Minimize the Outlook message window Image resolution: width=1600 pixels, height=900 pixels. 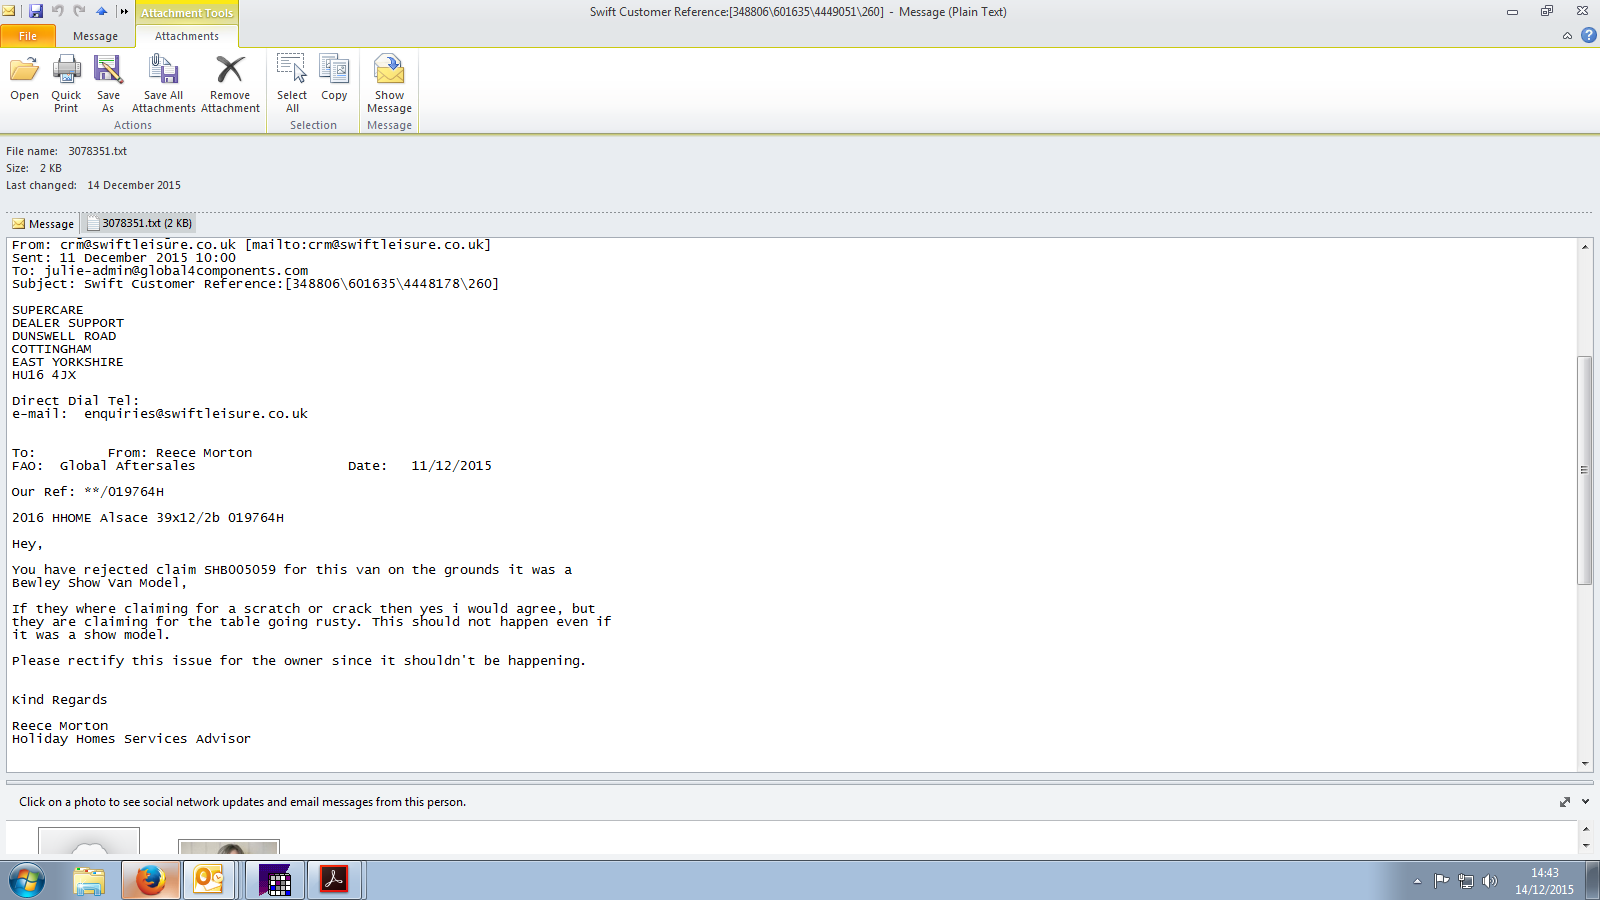tap(1512, 11)
